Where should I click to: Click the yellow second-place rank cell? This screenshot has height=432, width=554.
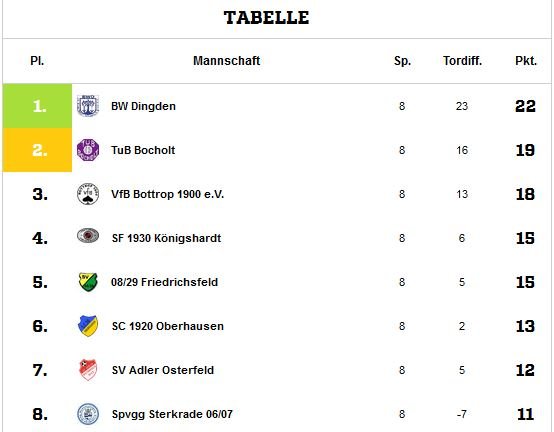[x=37, y=150]
